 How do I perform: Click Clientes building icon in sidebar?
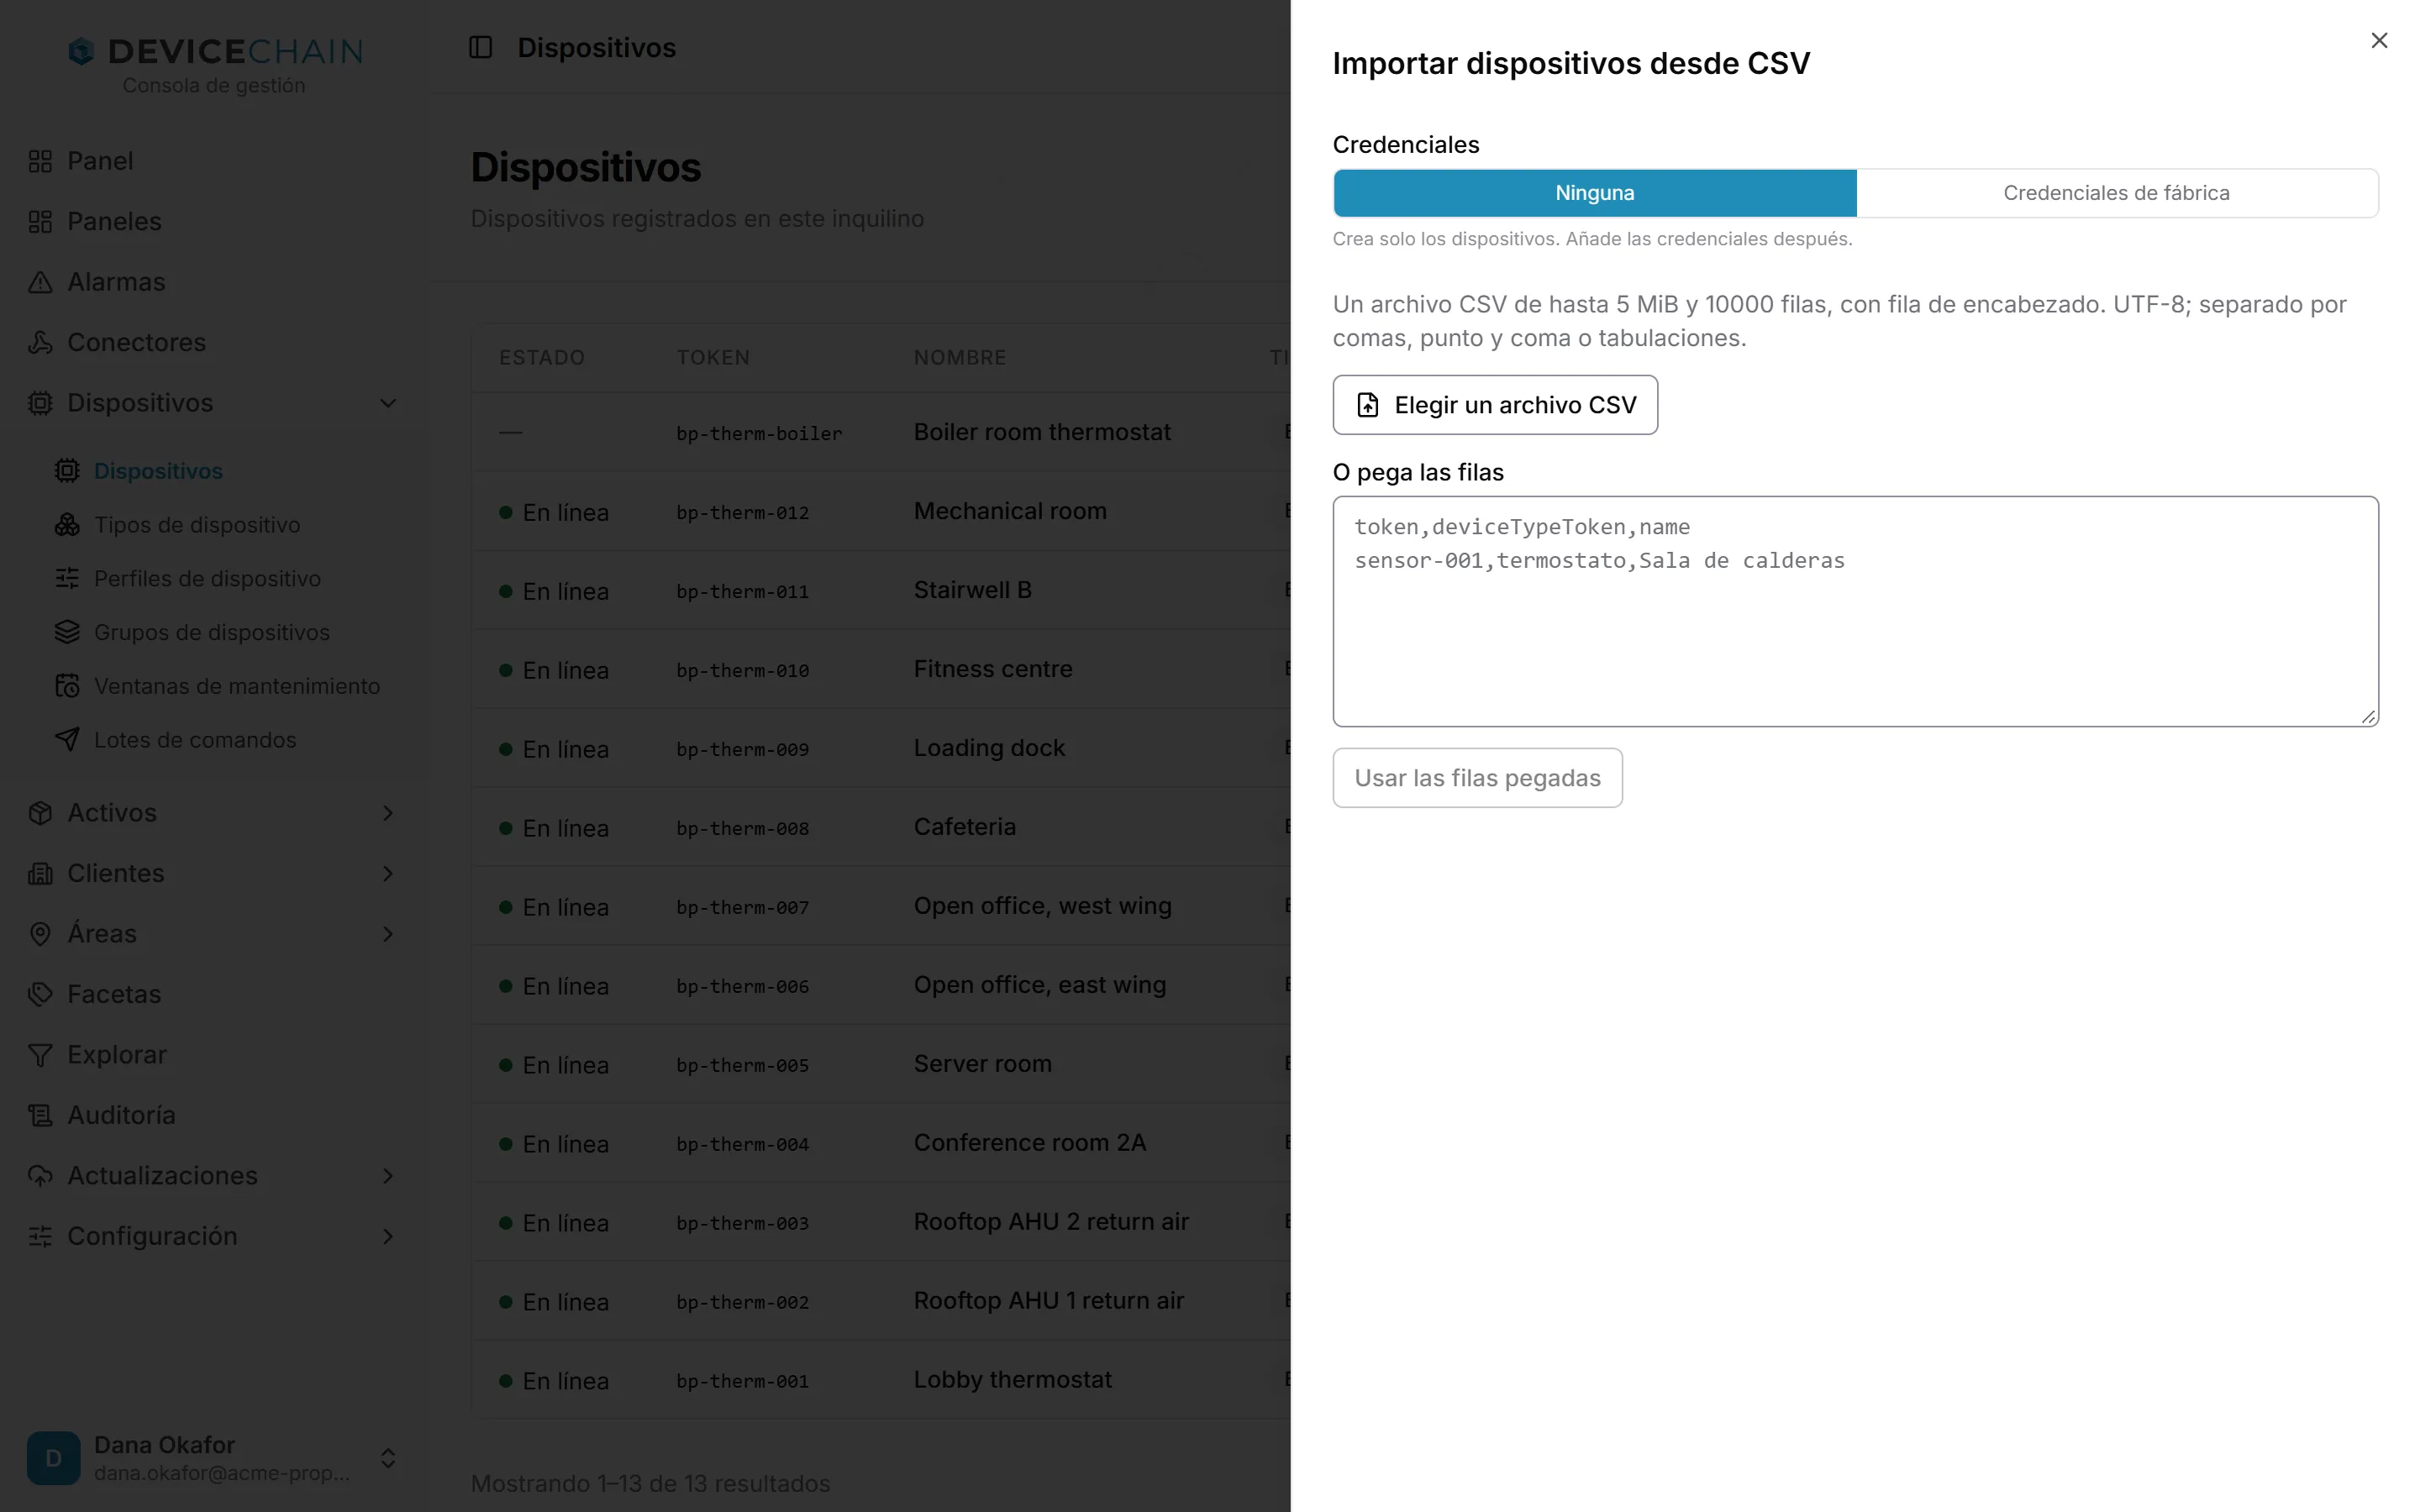coord(40,874)
